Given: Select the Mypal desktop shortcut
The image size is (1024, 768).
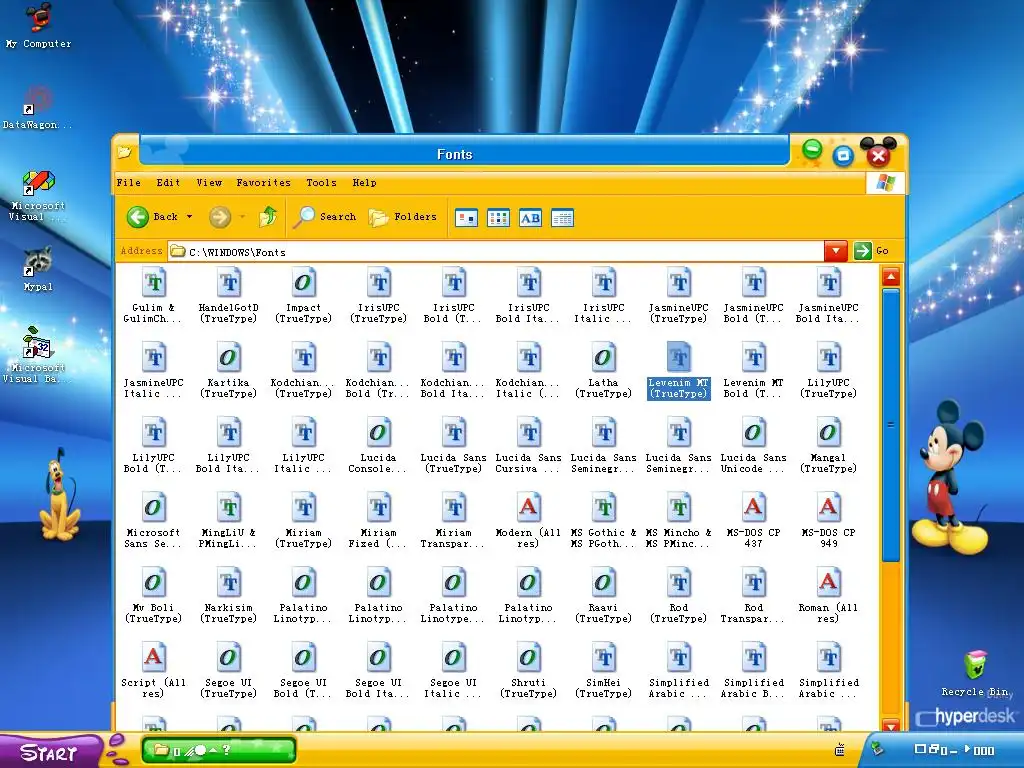Looking at the screenshot, I should coord(38,268).
